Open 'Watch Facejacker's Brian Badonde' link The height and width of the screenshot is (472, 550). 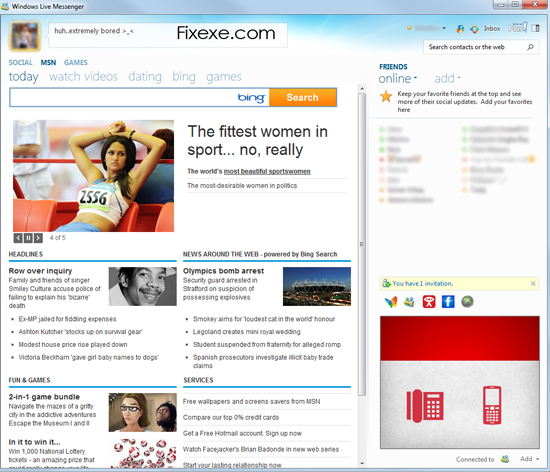(261, 450)
